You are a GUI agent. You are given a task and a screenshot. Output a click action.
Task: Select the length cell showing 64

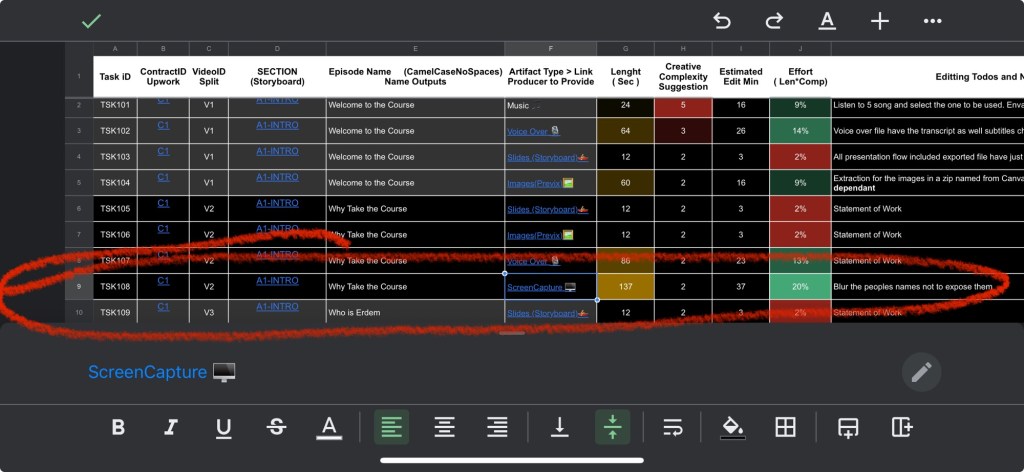pyautogui.click(x=625, y=131)
